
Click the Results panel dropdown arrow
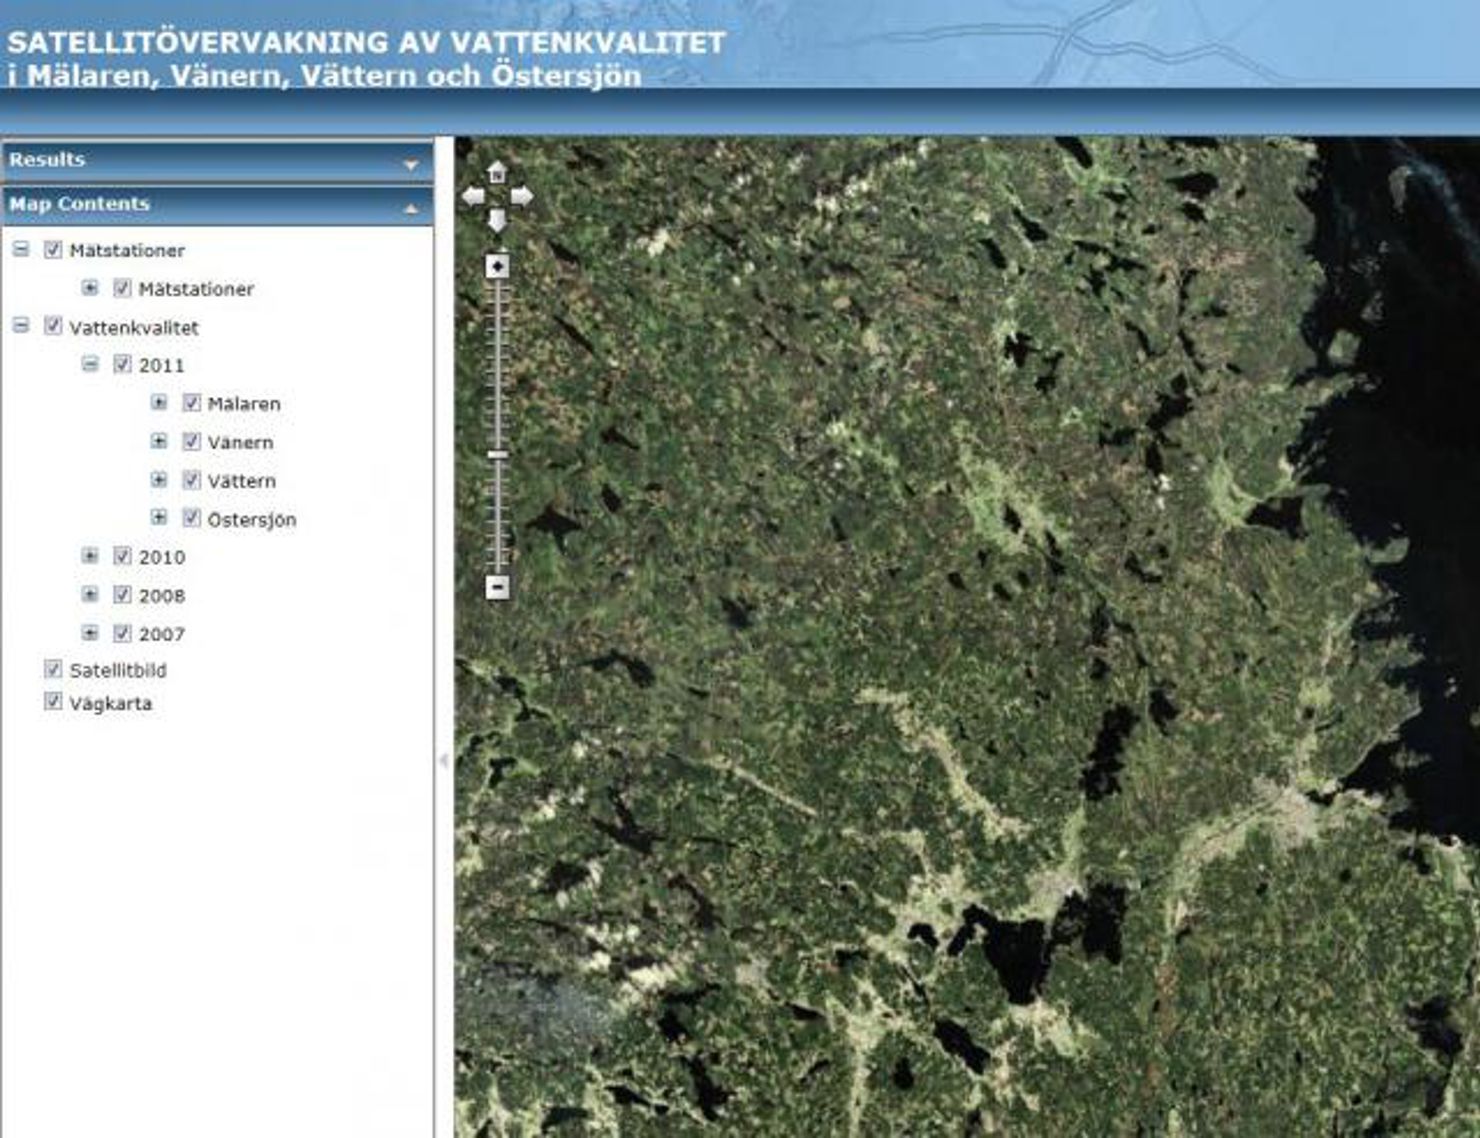pyautogui.click(x=410, y=160)
